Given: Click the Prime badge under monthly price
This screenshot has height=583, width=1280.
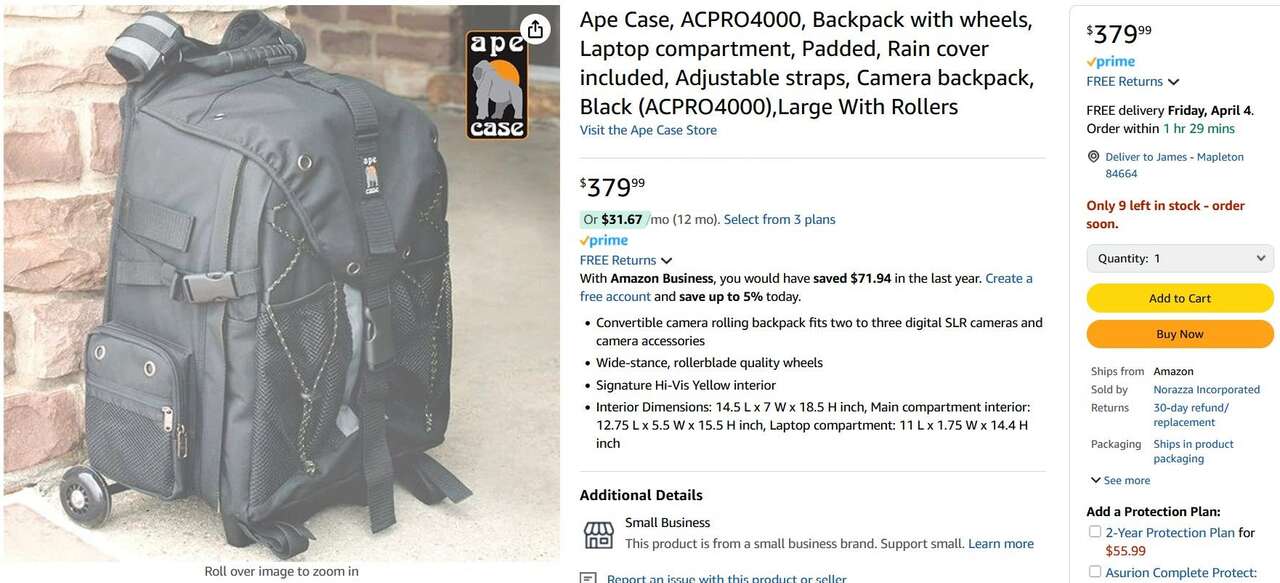Looking at the screenshot, I should pos(603,241).
